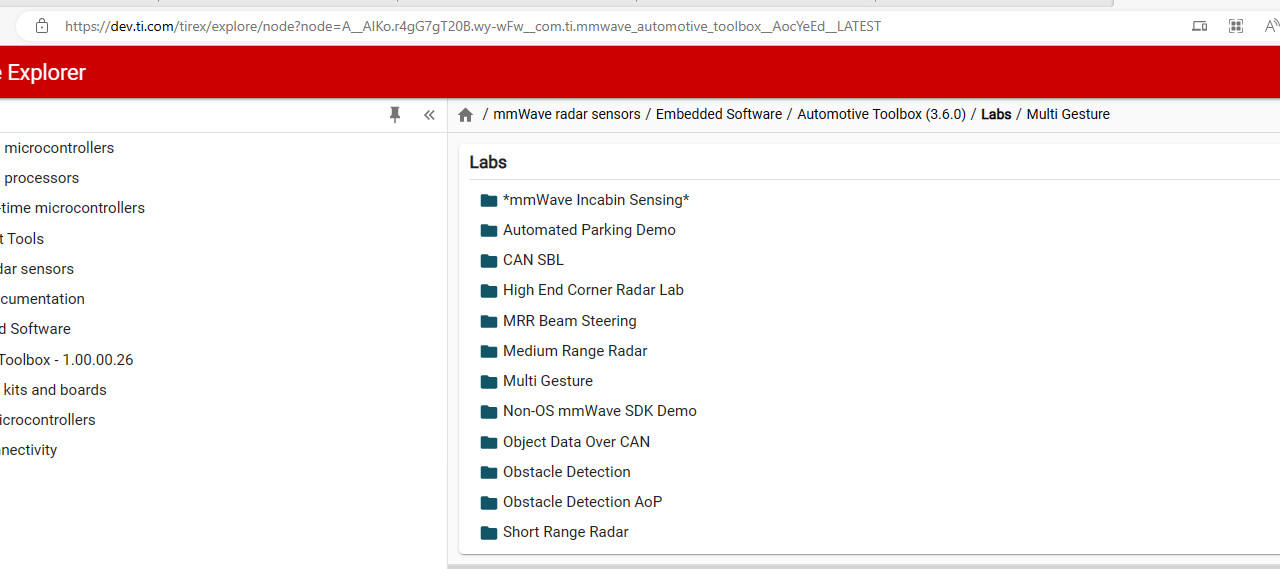Open the CAN SBL lab
The image size is (1280, 569).
[x=533, y=260]
